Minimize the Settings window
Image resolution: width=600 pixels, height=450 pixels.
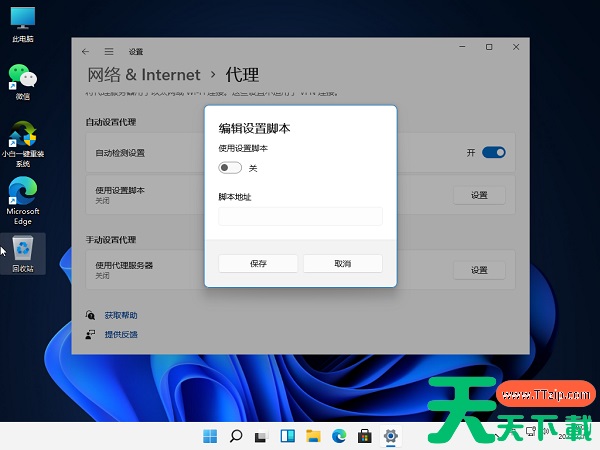click(x=462, y=47)
